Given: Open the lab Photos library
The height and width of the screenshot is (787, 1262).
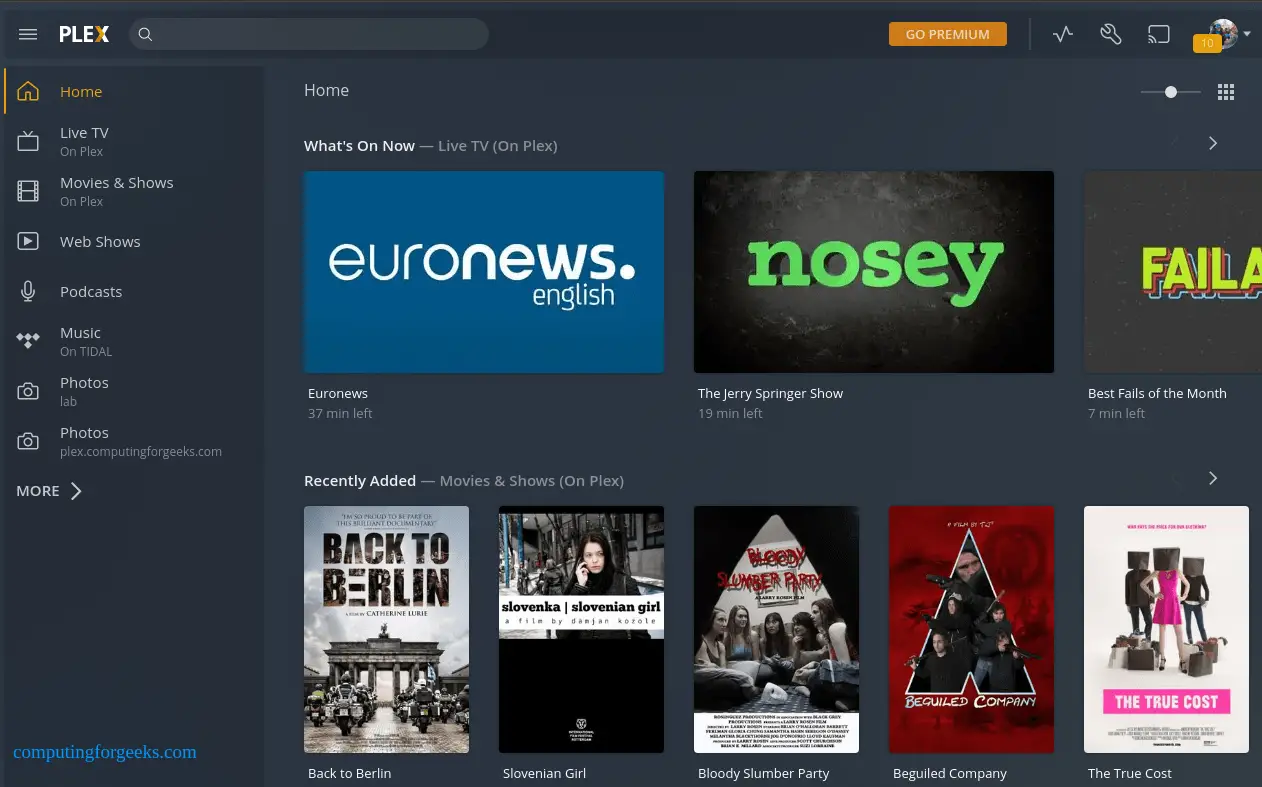Looking at the screenshot, I should click(x=84, y=391).
